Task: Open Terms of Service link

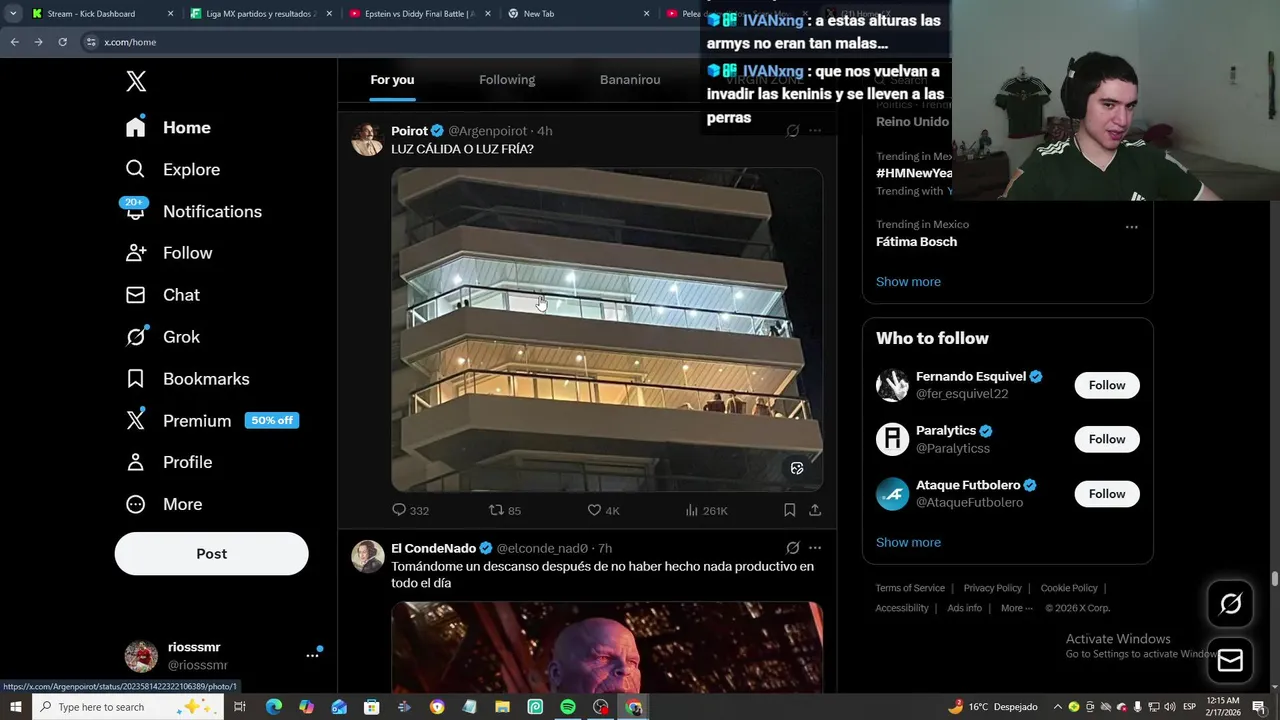Action: point(910,588)
